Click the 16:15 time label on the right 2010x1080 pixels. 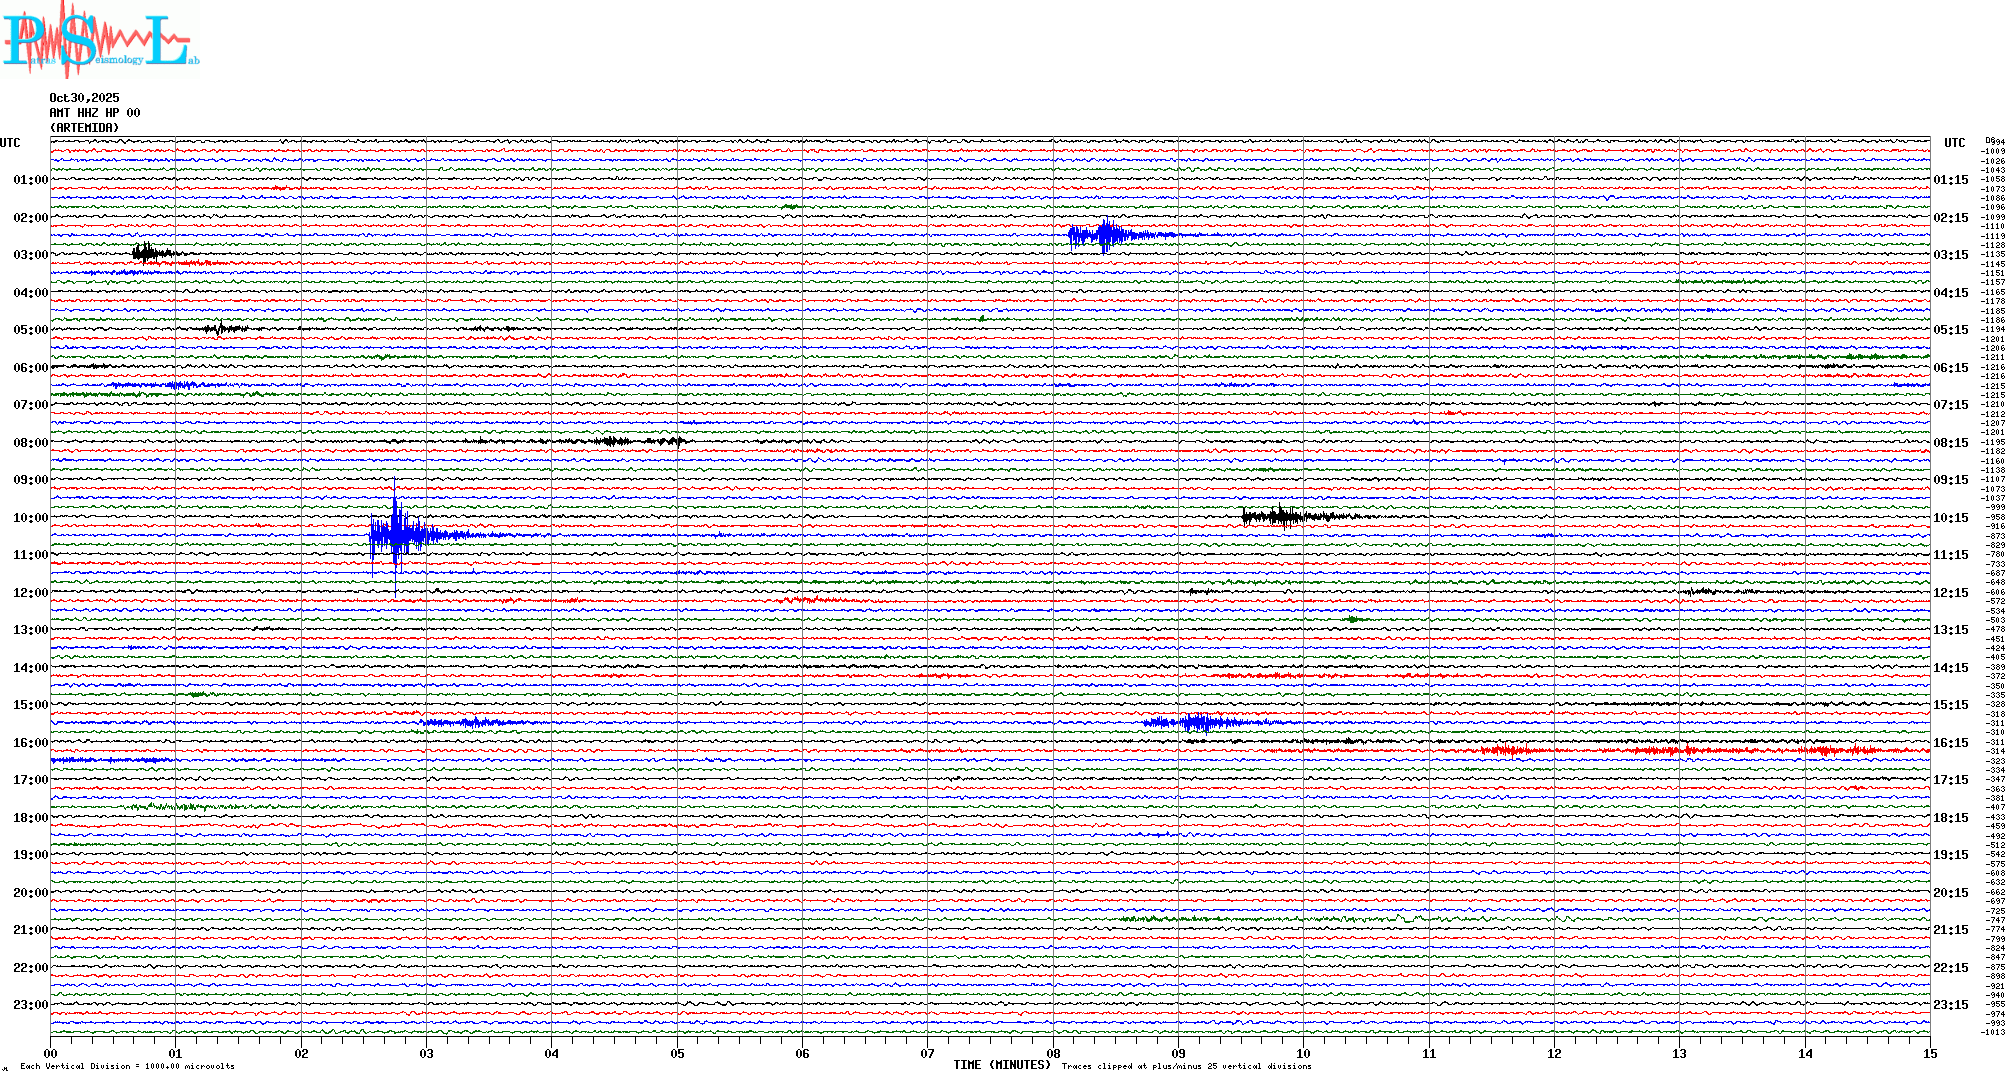point(1950,743)
